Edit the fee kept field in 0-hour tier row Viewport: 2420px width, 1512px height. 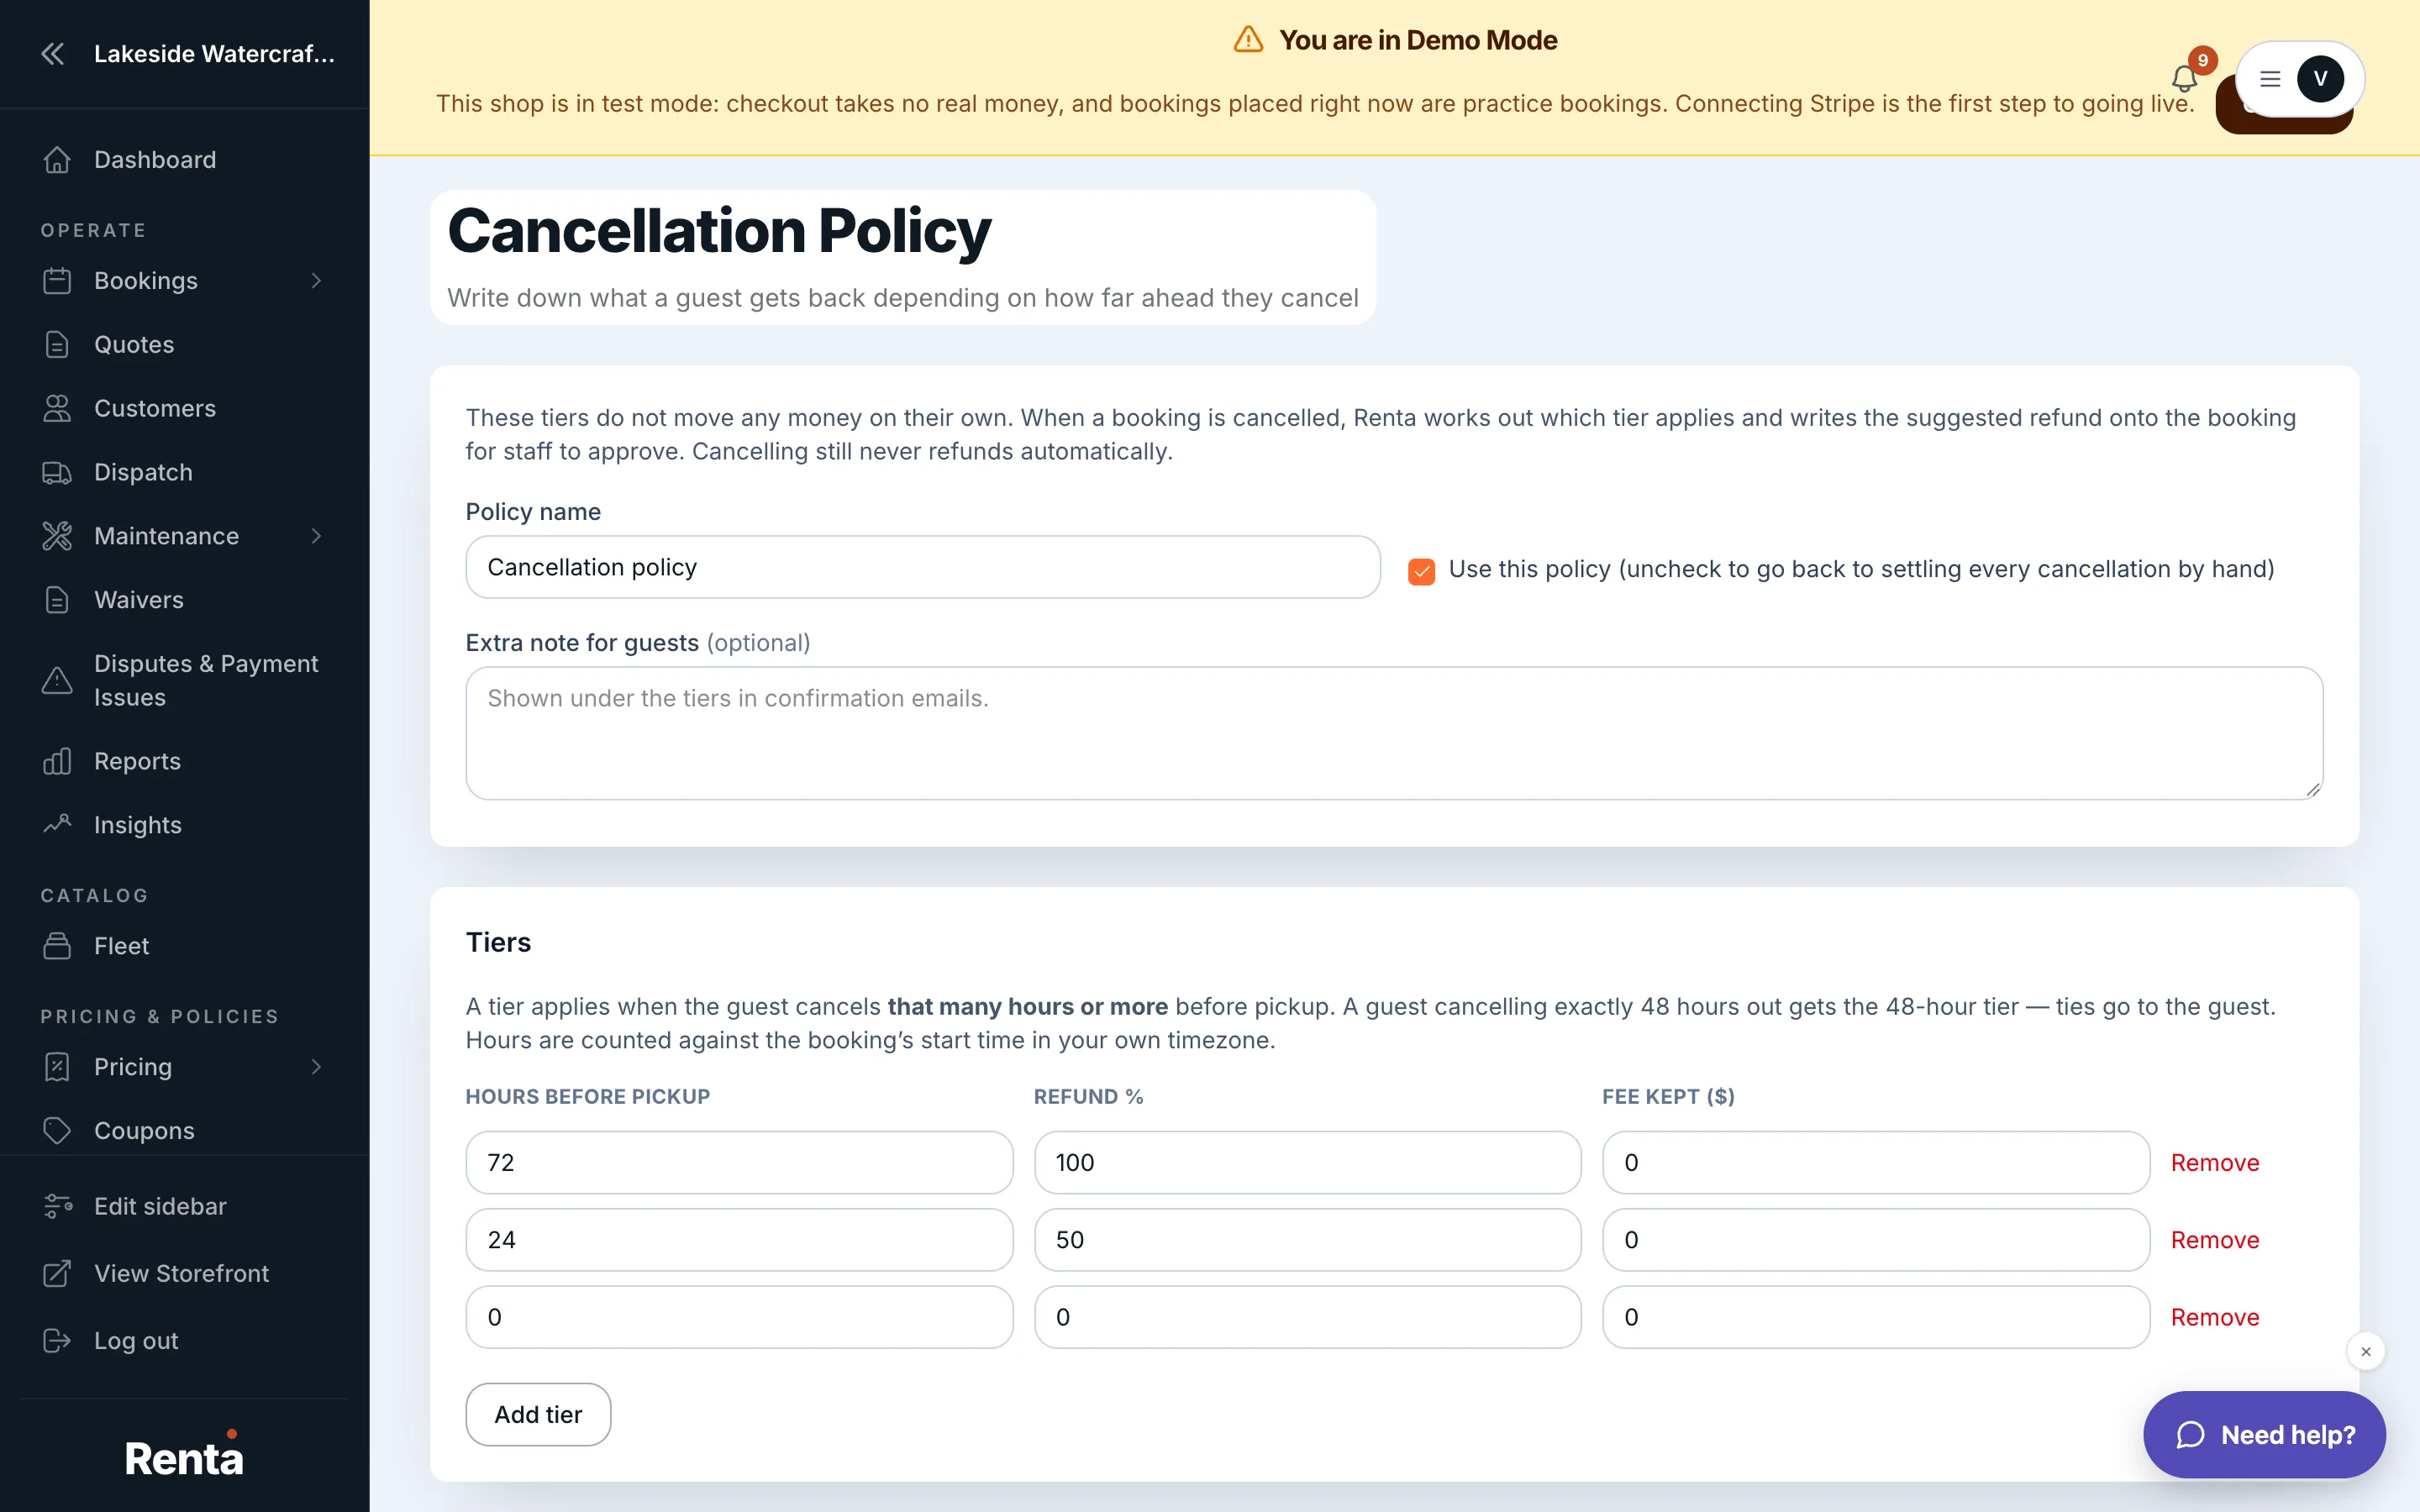[1875, 1317]
